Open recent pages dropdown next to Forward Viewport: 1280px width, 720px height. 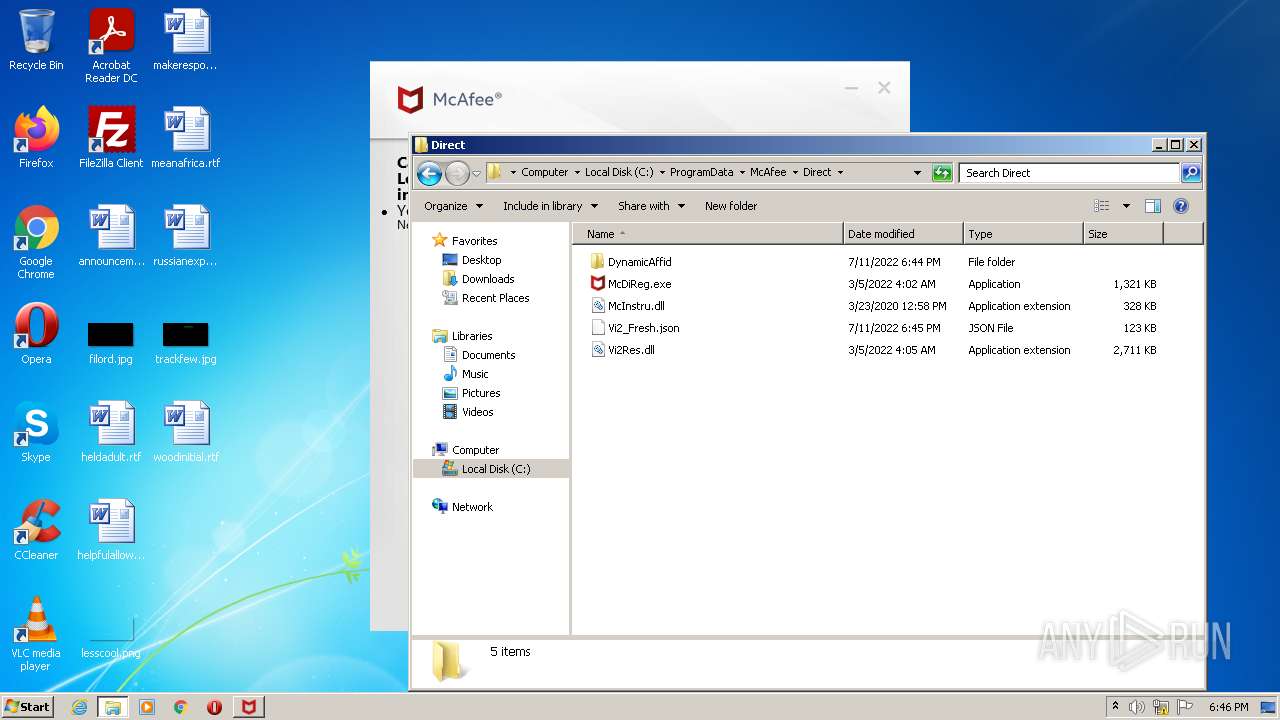click(x=477, y=173)
